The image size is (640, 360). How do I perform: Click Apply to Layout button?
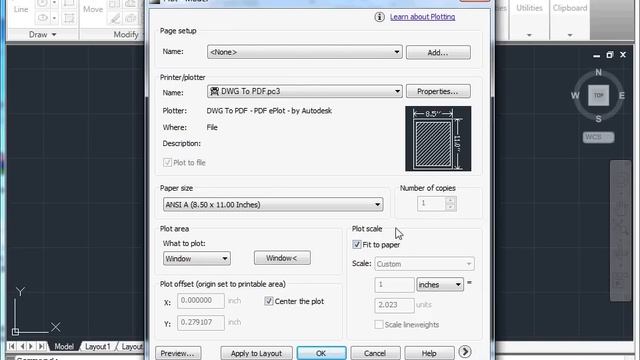click(256, 353)
